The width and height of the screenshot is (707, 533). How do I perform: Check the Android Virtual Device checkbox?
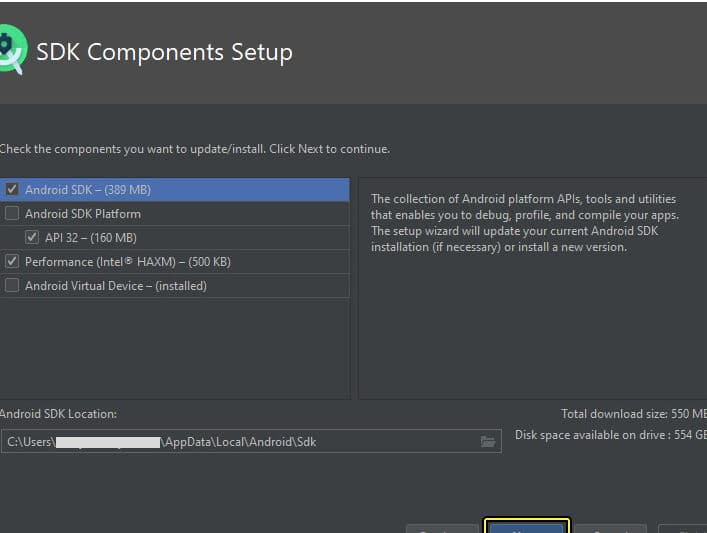(x=12, y=285)
